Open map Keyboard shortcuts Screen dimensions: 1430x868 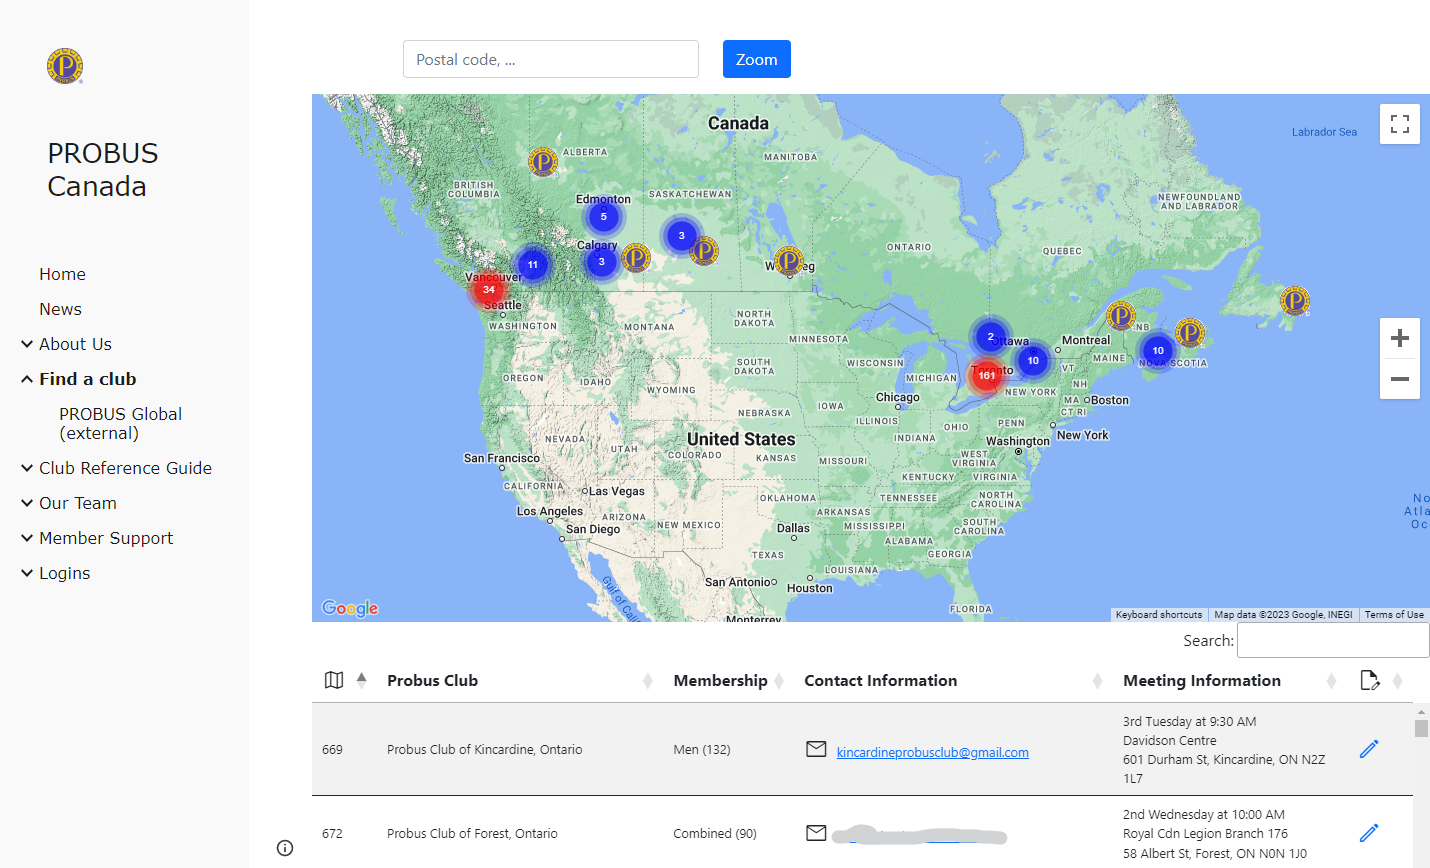tap(1159, 615)
